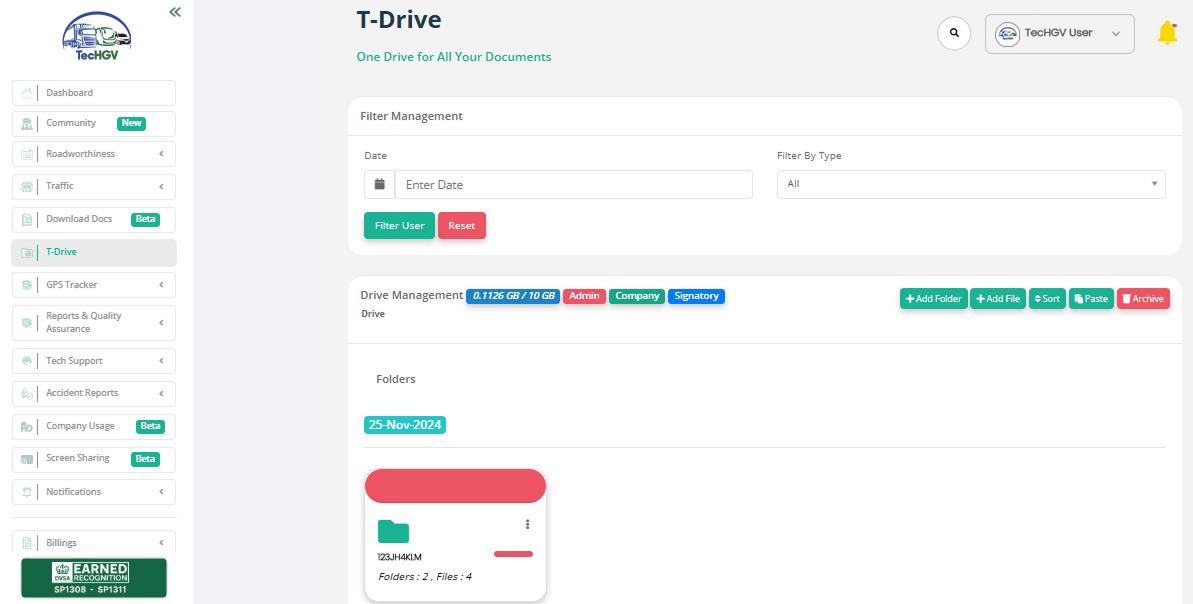Open the notification bell

(x=1167, y=33)
